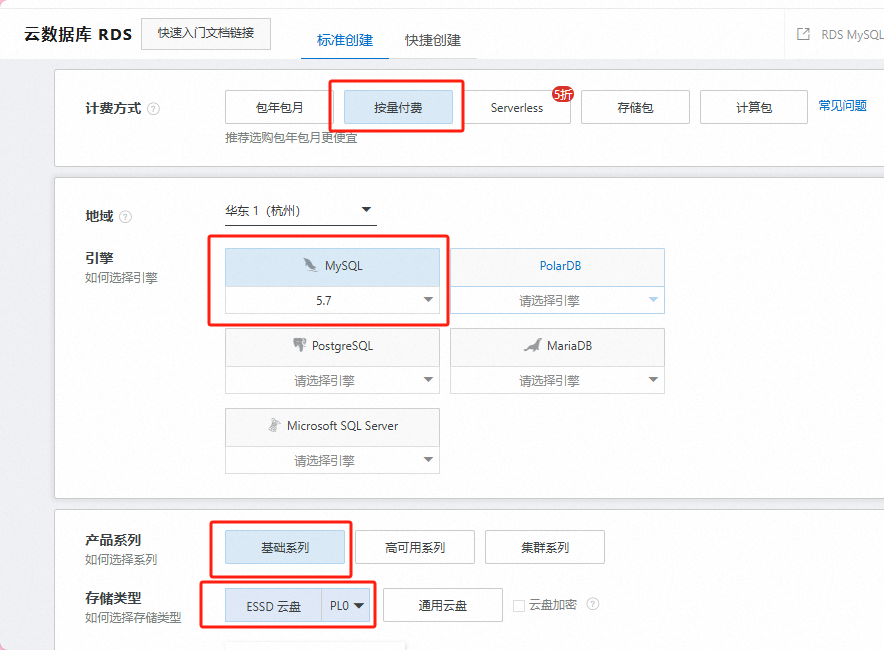Select 通用云盘 storage type
Screen dimensions: 884x650
443,605
